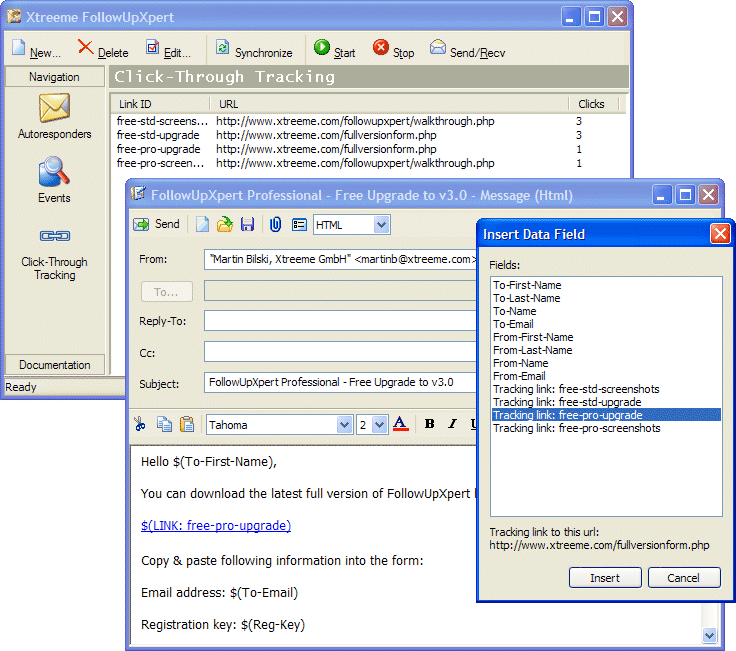The width and height of the screenshot is (736, 651).
Task: Click the red Stop icon
Action: tap(381, 47)
